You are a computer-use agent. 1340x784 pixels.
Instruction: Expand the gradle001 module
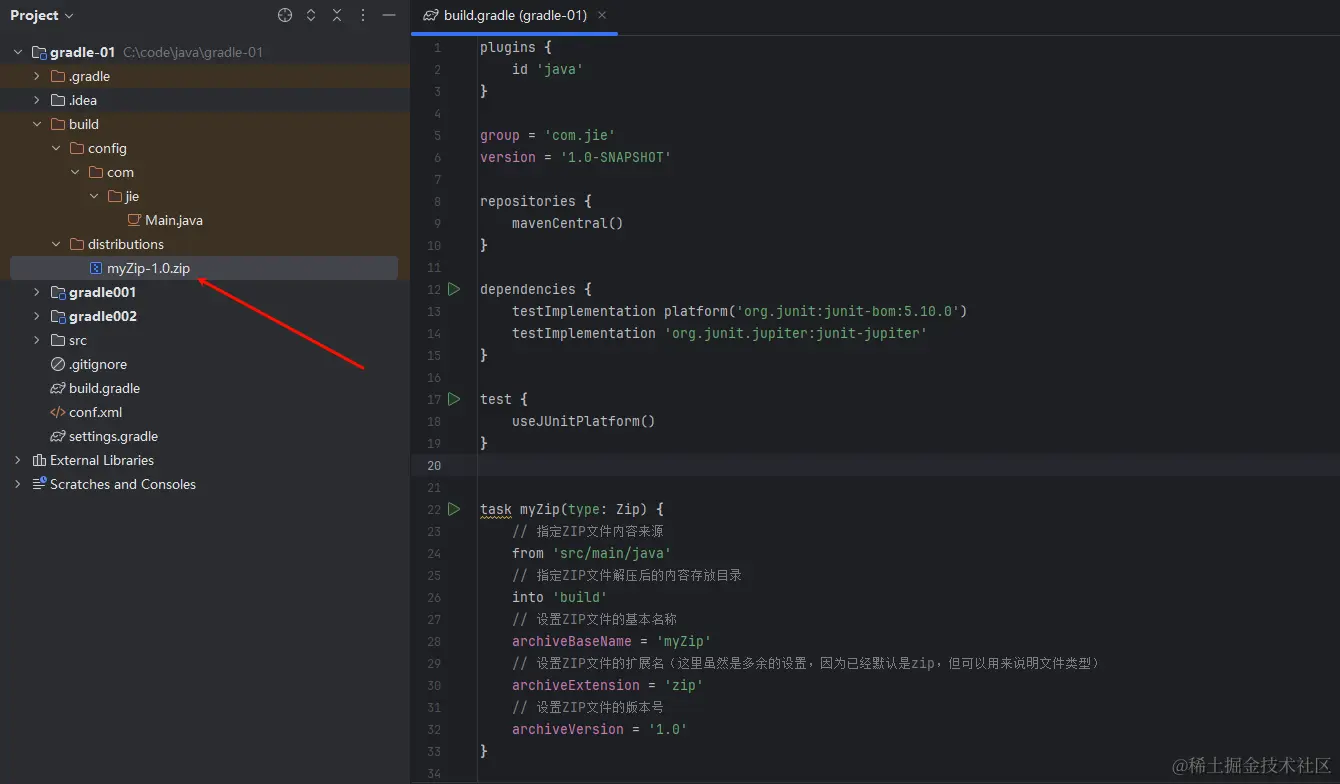(x=37, y=292)
